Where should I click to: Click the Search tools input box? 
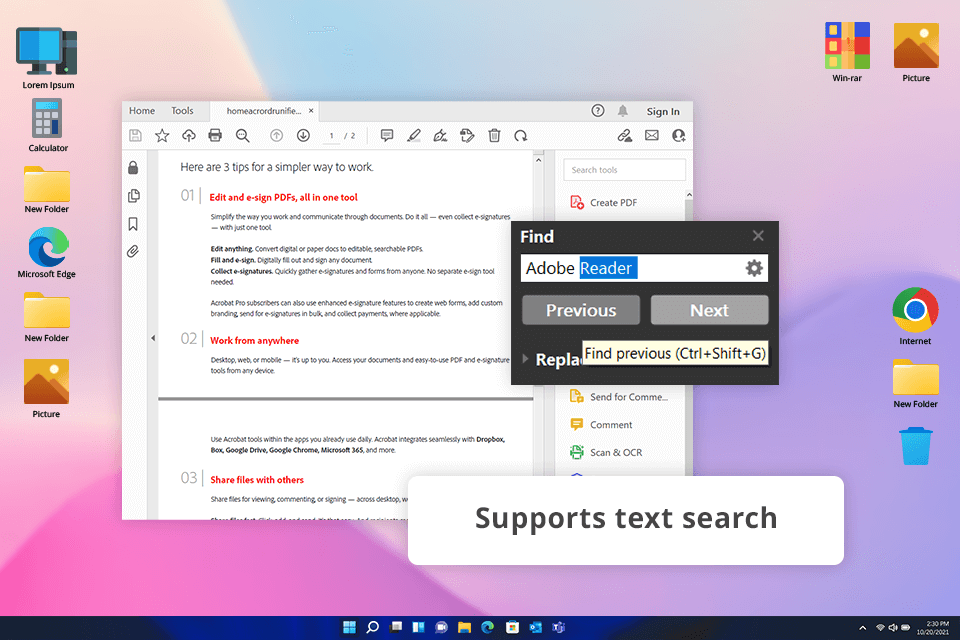[x=624, y=170]
